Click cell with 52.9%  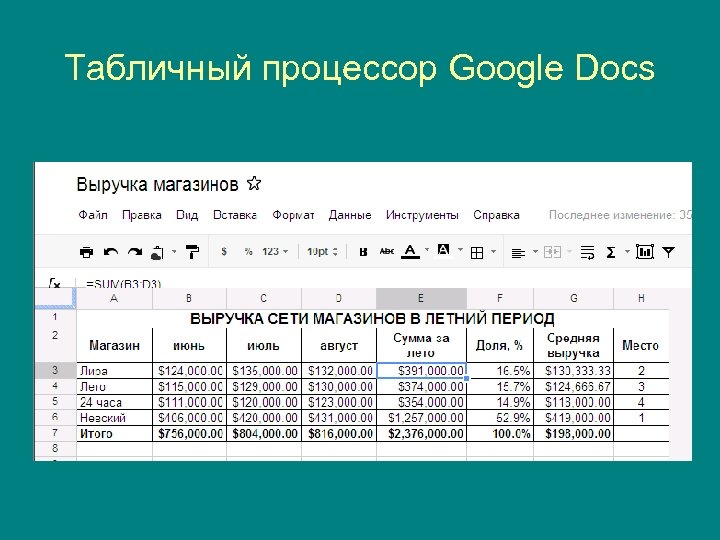pos(500,418)
